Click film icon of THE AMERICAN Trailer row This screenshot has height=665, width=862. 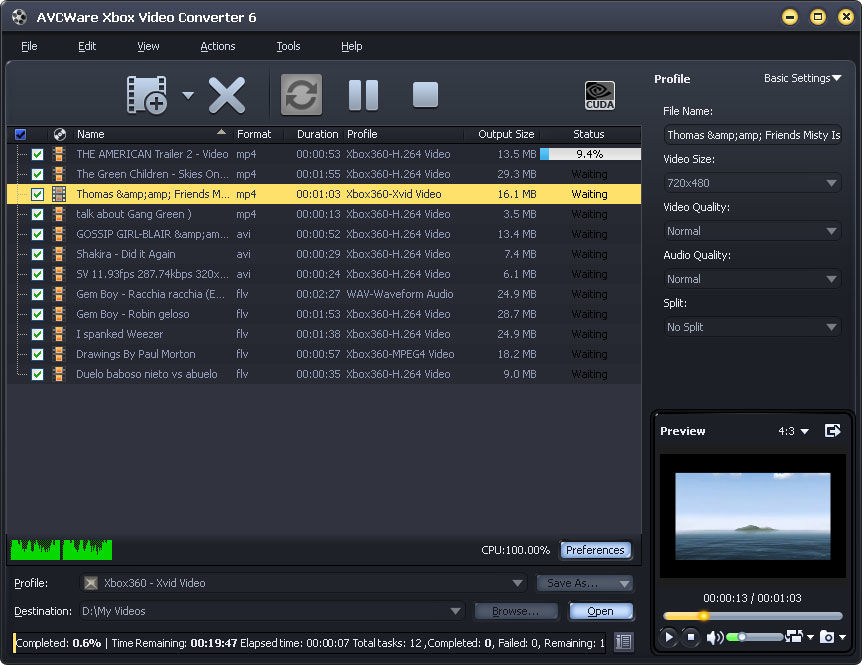click(x=59, y=154)
